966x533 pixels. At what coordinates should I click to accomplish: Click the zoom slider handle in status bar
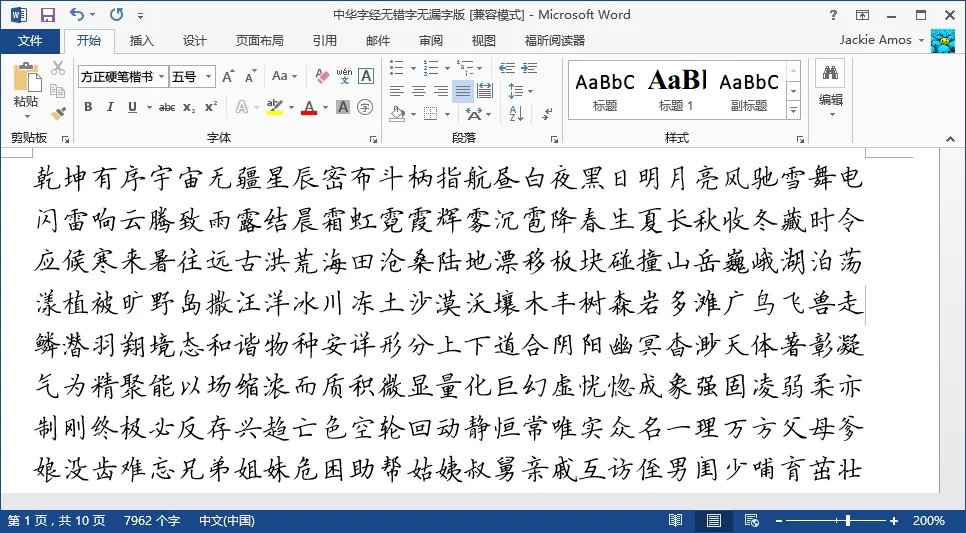point(848,521)
